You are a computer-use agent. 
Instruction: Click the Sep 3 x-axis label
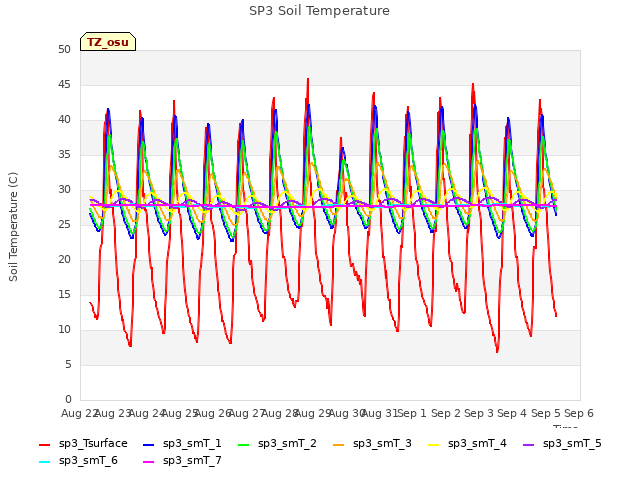479,413
